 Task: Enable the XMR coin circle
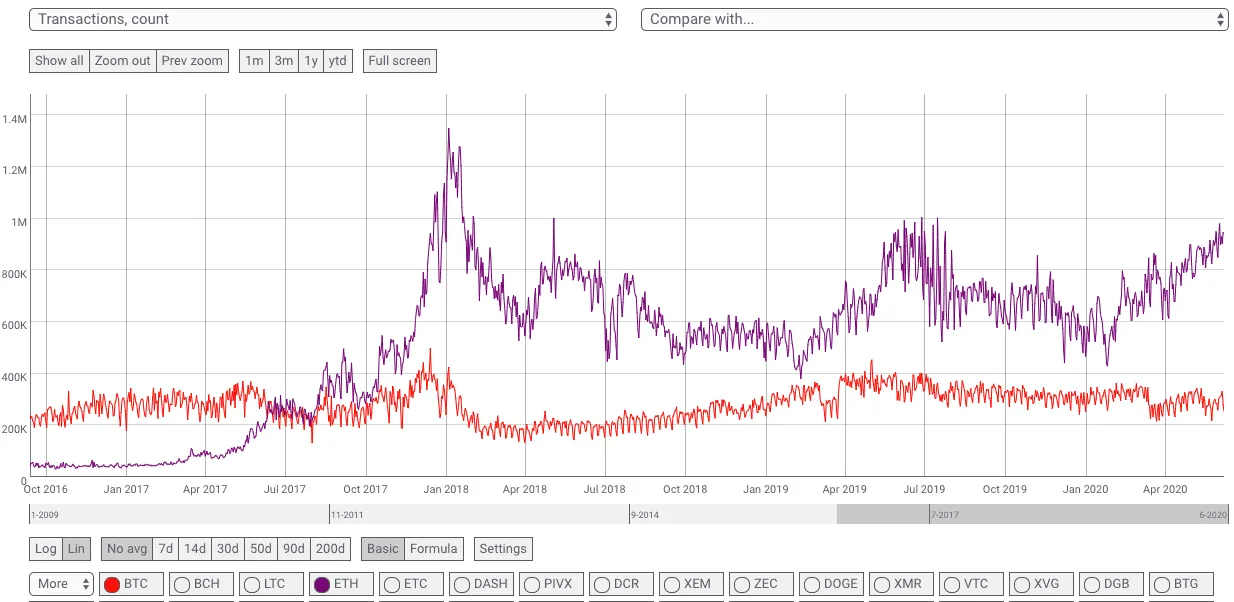coord(882,585)
